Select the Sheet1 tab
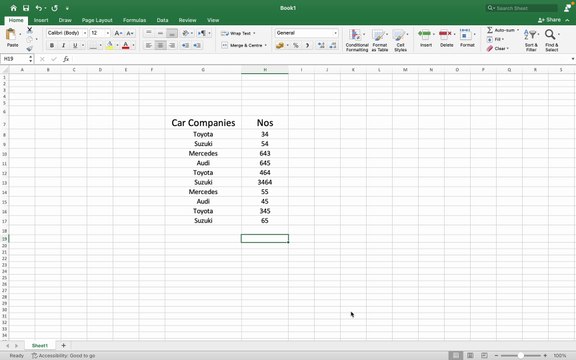576x360 pixels. click(x=40, y=345)
